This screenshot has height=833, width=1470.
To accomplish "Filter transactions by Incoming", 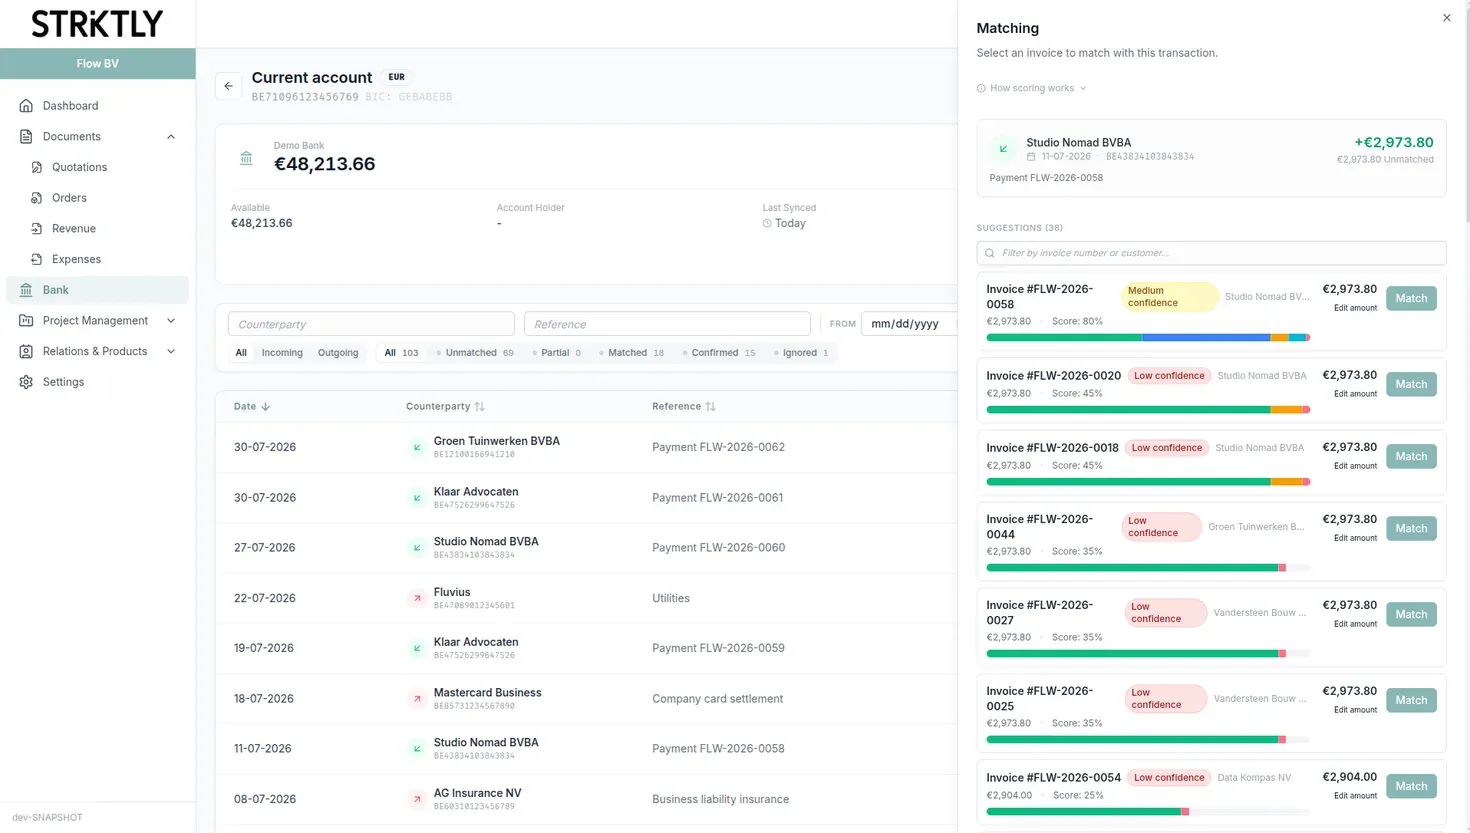I will click(x=282, y=353).
